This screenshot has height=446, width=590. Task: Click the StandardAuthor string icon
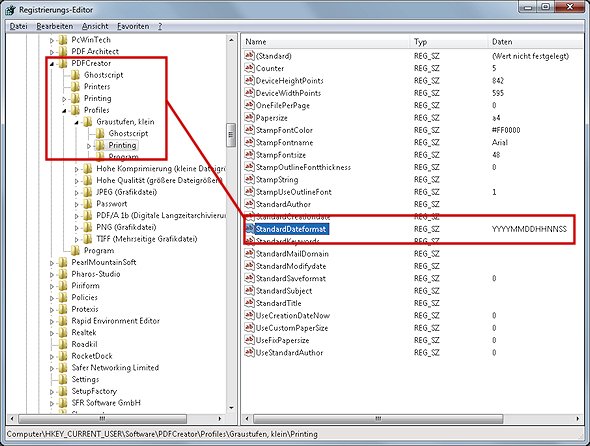click(x=249, y=204)
